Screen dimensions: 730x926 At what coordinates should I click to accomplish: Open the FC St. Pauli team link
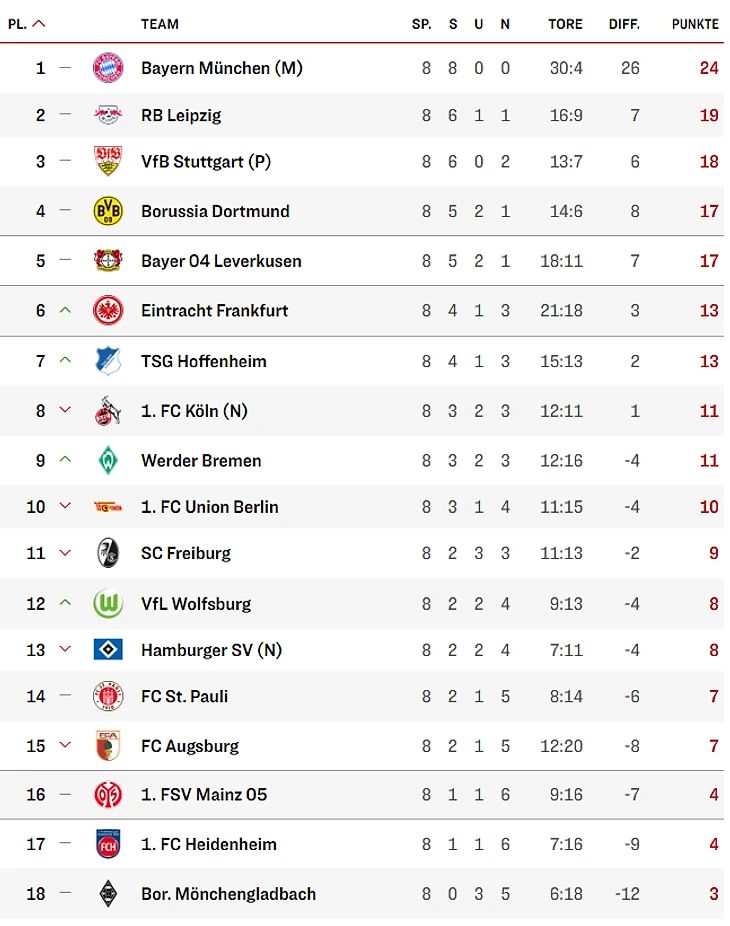[x=184, y=696]
